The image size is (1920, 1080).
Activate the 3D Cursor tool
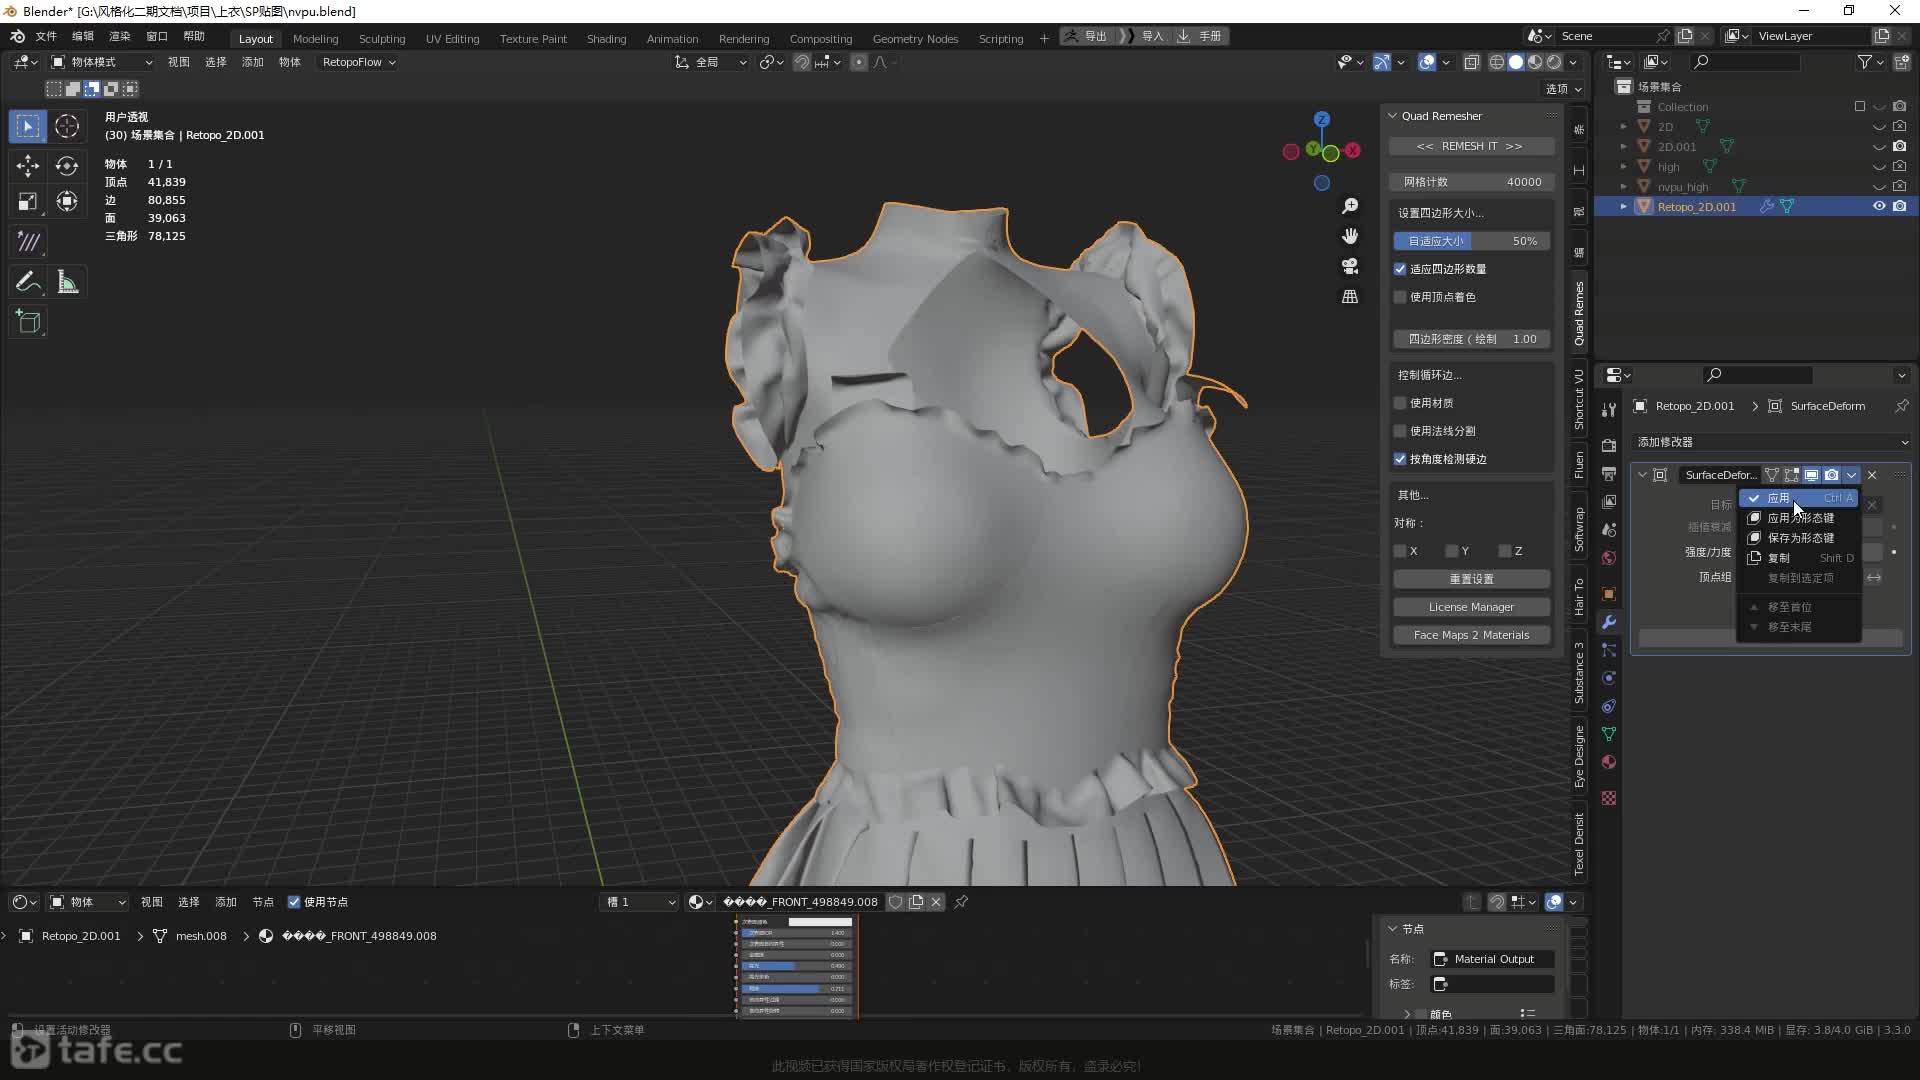[67, 126]
